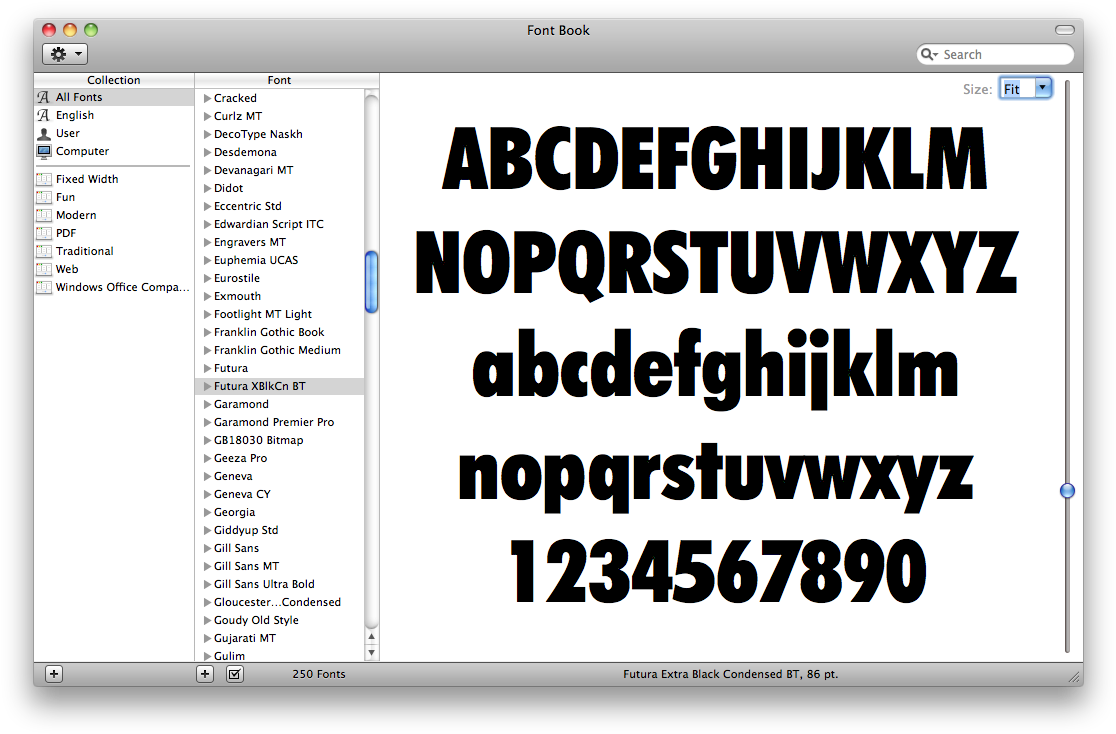Screen dimensions: 1116x734
Task: Click the Modern collection icon
Action: tap(44, 215)
